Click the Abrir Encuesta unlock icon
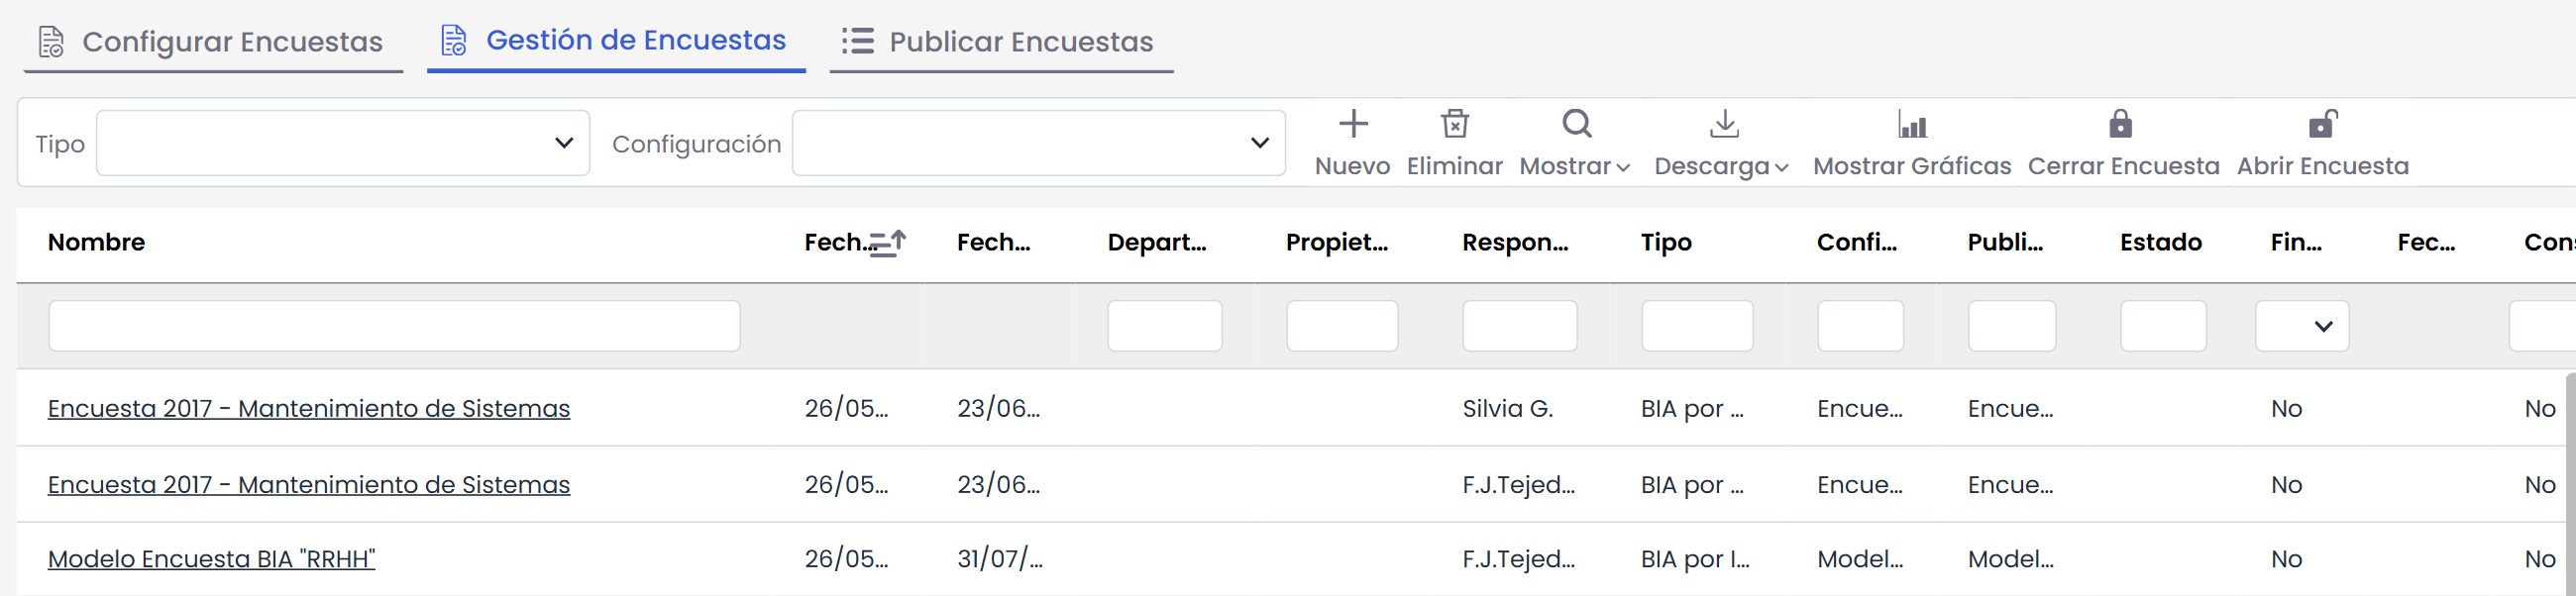Screen dimensions: 2576x596 coord(2322,124)
